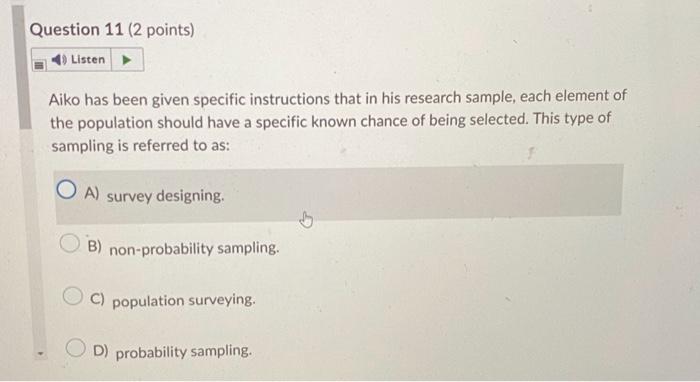Click the "probability sampling." answer text
The height and width of the screenshot is (382, 700).
(x=183, y=352)
